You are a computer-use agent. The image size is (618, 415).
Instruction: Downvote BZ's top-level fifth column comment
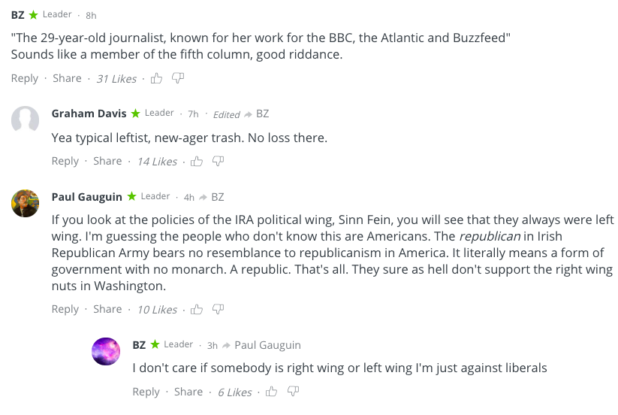(x=178, y=78)
